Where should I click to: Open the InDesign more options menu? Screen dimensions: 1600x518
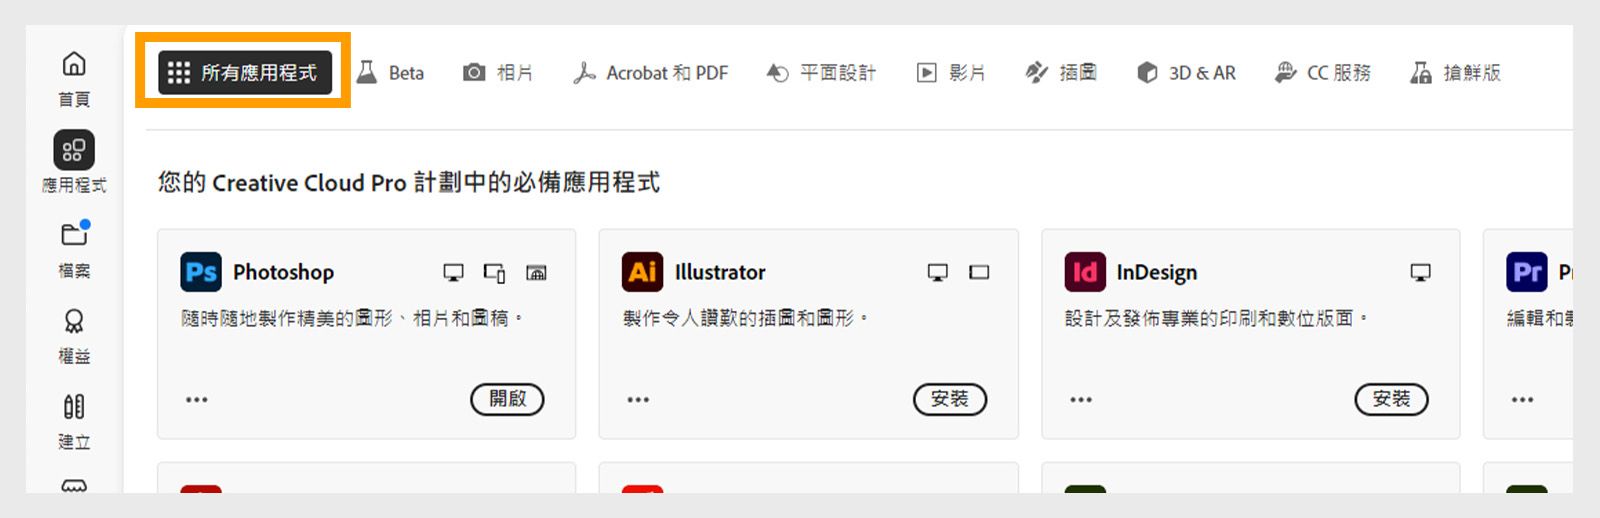coord(1081,399)
